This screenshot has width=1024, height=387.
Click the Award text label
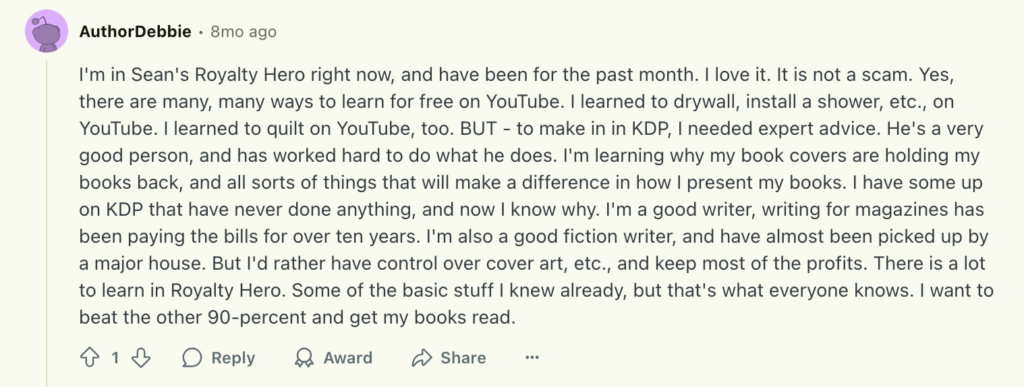click(347, 358)
